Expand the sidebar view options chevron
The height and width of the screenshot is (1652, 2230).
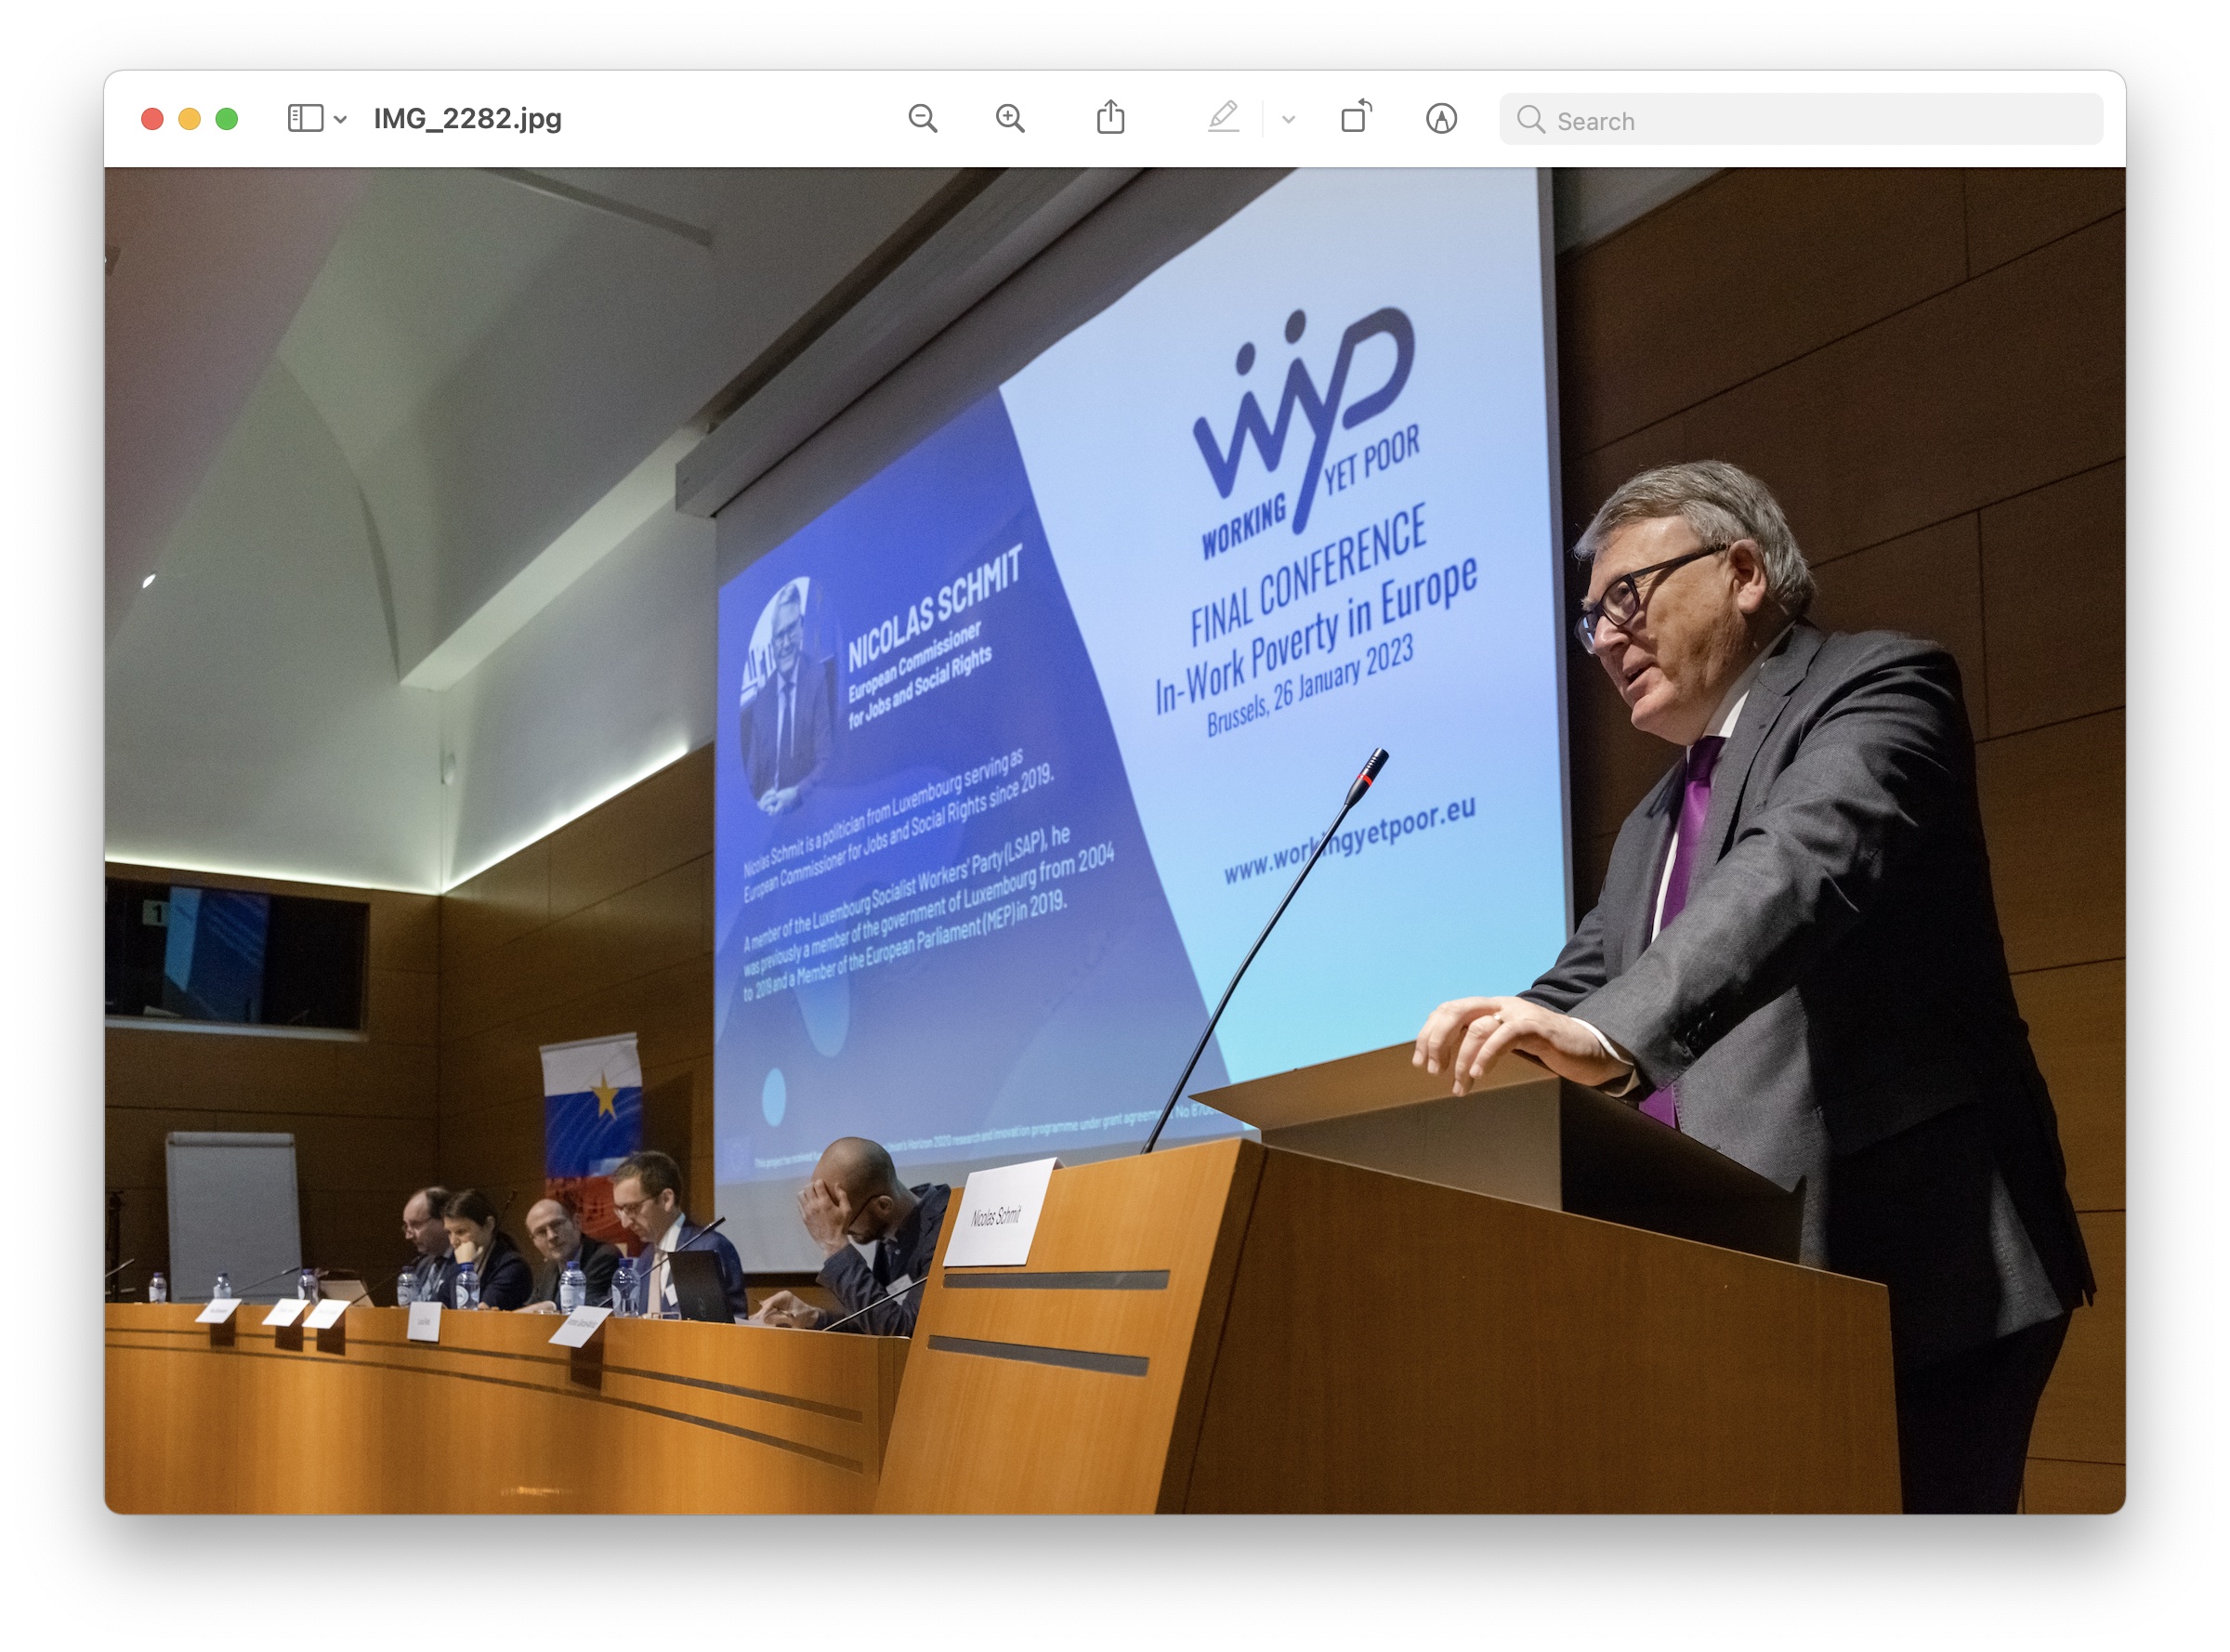click(x=341, y=120)
